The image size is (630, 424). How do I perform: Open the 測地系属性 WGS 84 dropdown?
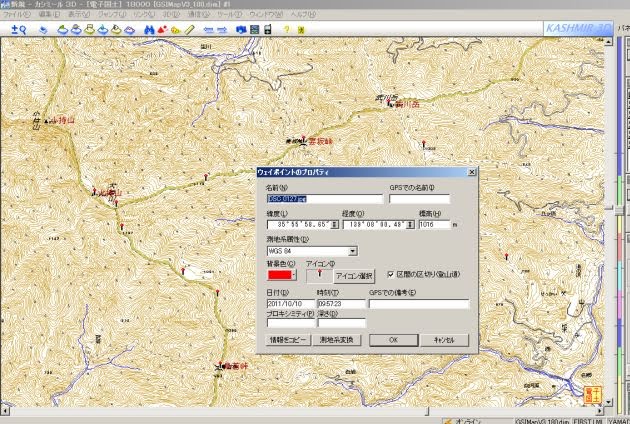[x=353, y=252]
